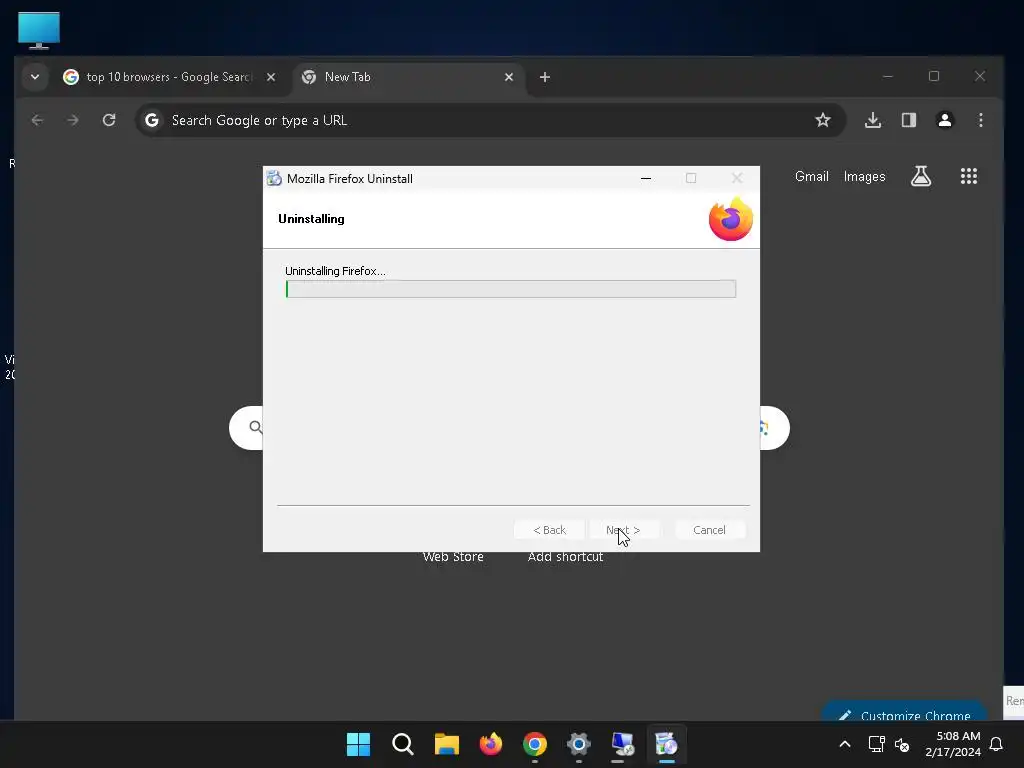Go back in Chrome
Image resolution: width=1024 pixels, height=768 pixels.
[x=37, y=120]
